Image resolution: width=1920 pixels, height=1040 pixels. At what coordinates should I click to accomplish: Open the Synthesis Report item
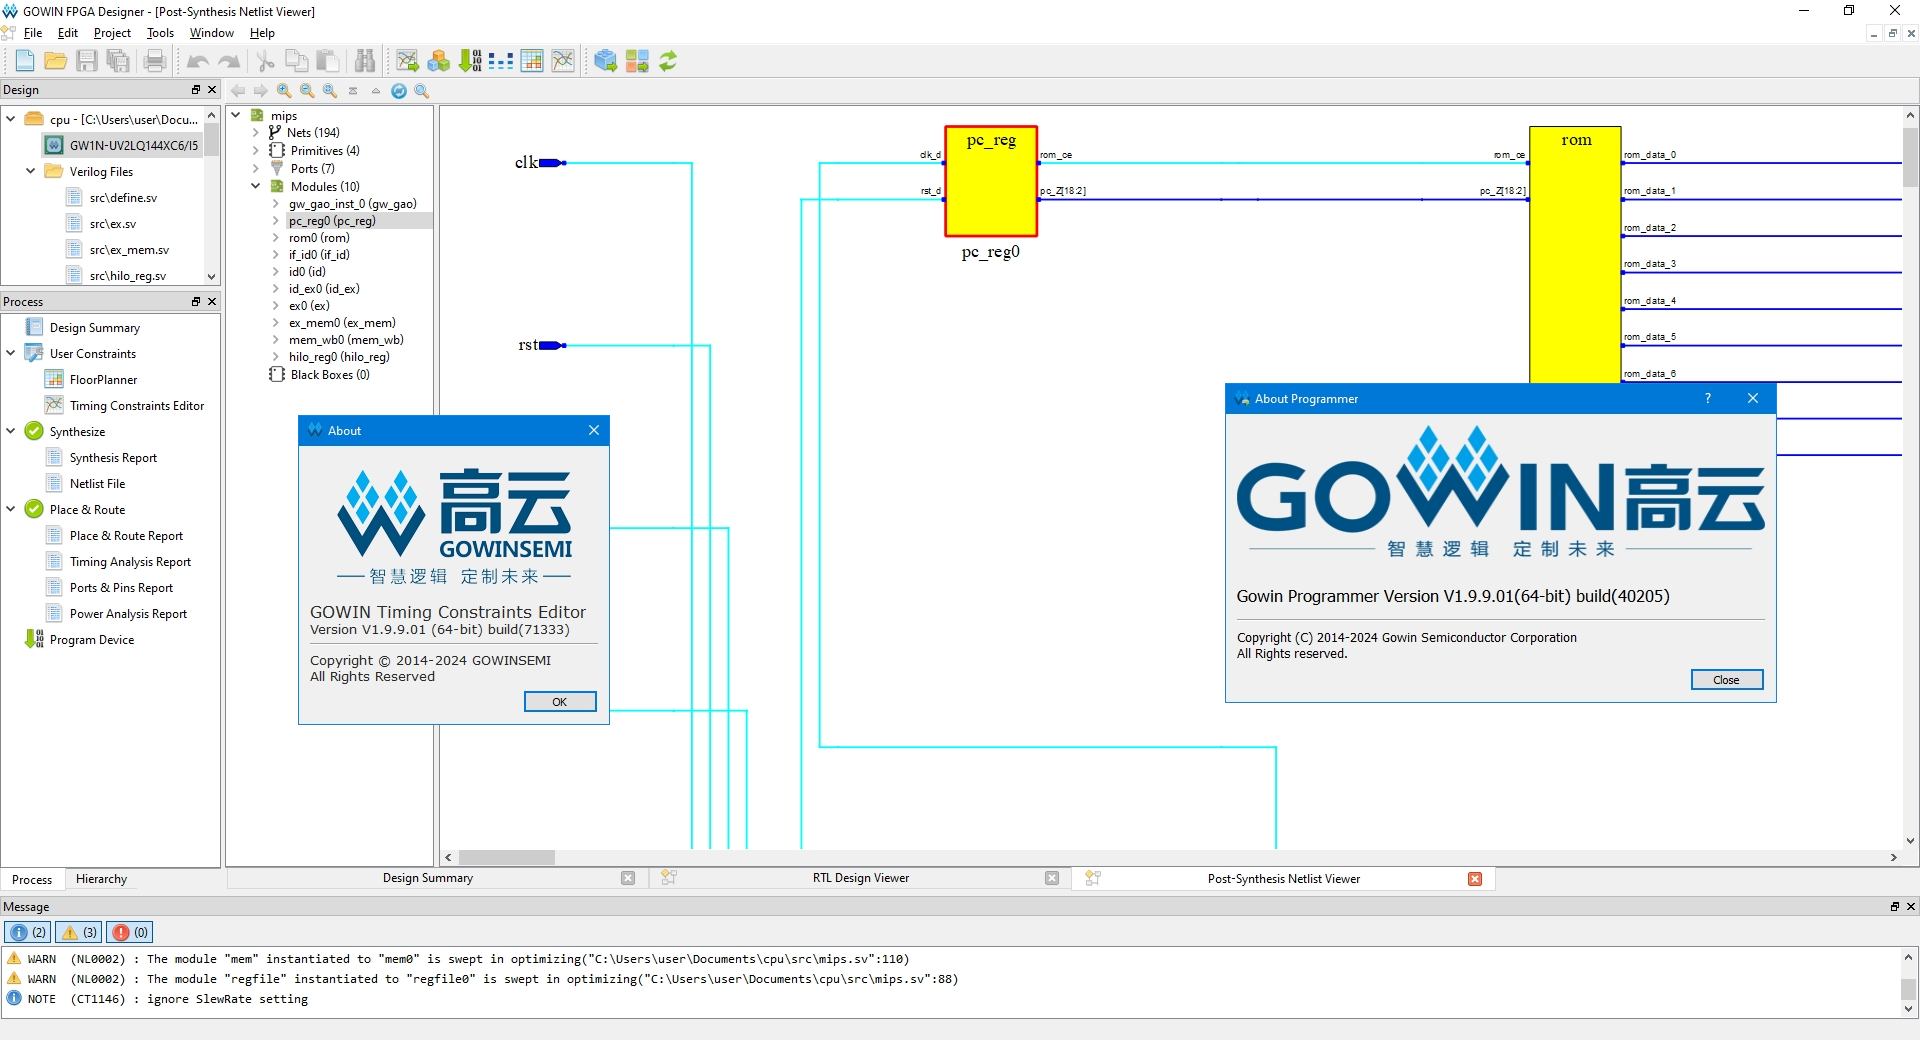pos(113,458)
